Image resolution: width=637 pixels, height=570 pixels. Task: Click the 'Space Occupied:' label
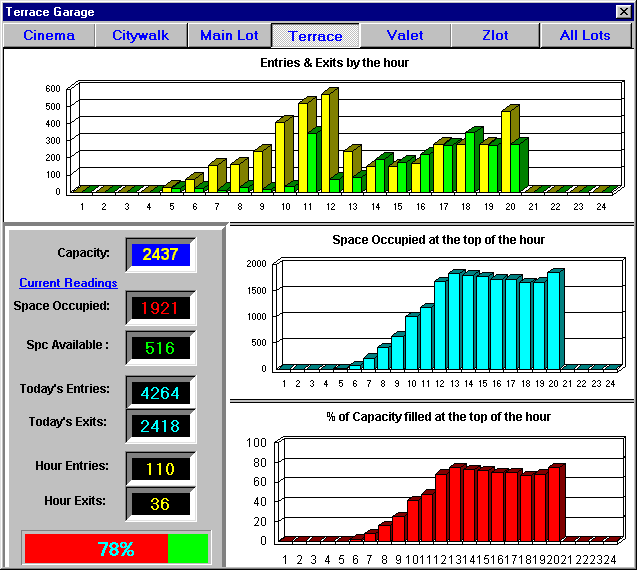point(61,306)
